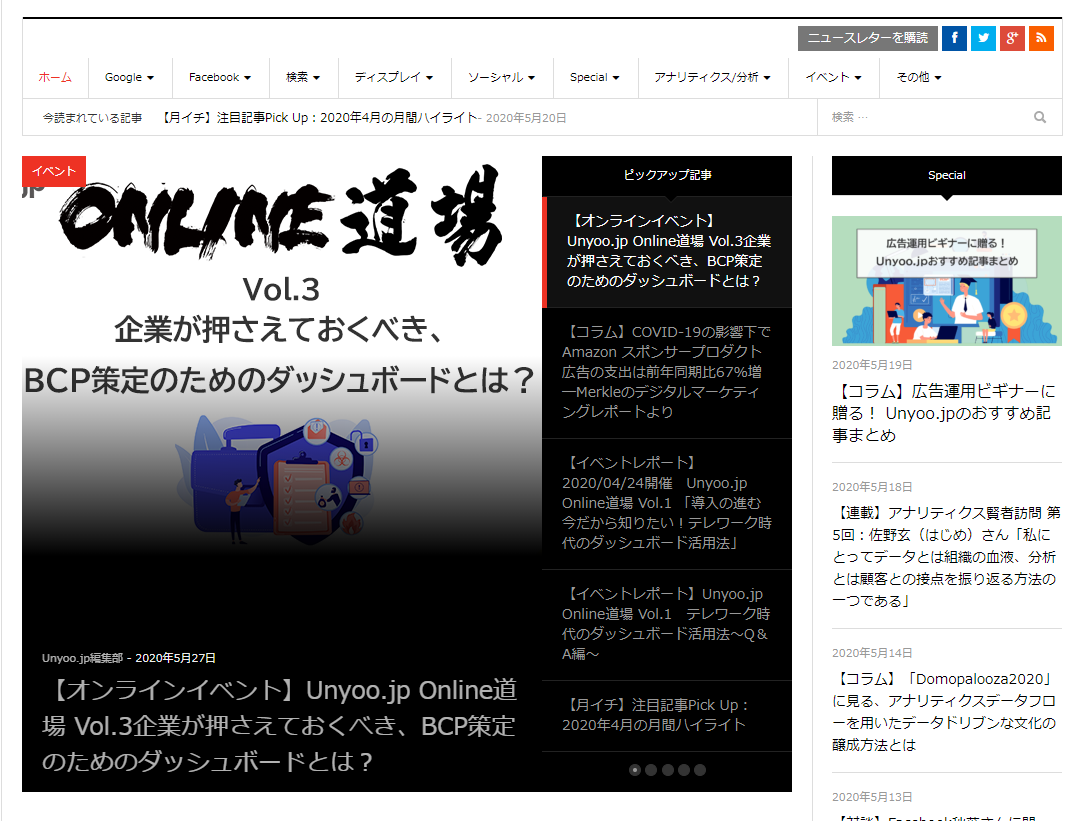This screenshot has height=821, width=1081.
Task: Select the third carousel pagination dot
Action: pos(667,770)
